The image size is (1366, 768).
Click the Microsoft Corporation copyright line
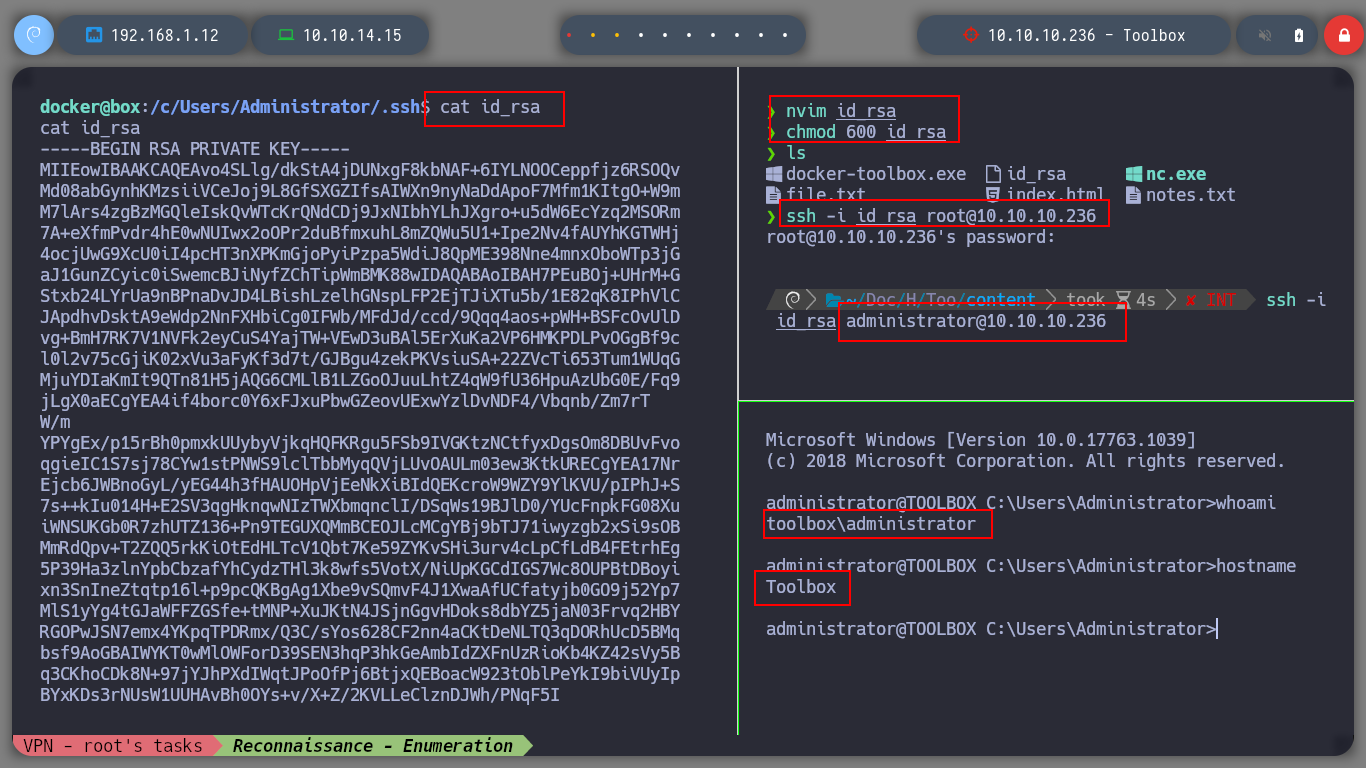tap(1026, 461)
